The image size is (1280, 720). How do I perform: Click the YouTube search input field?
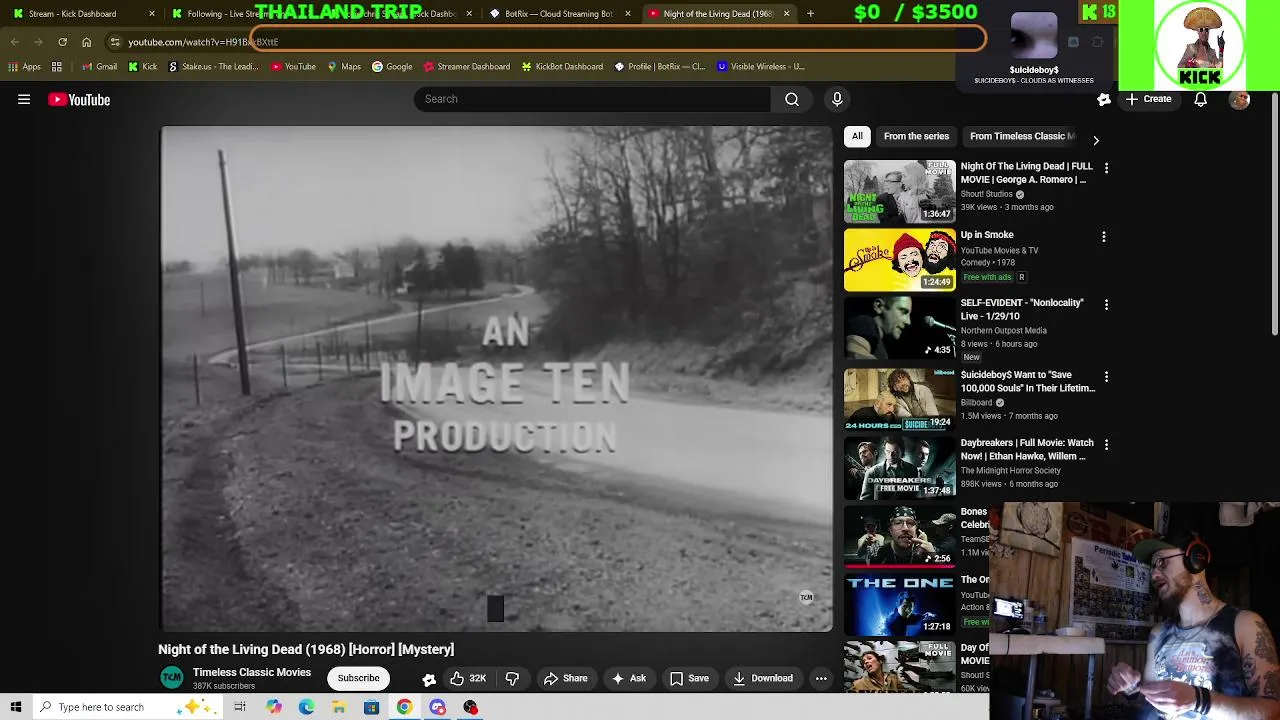point(592,99)
